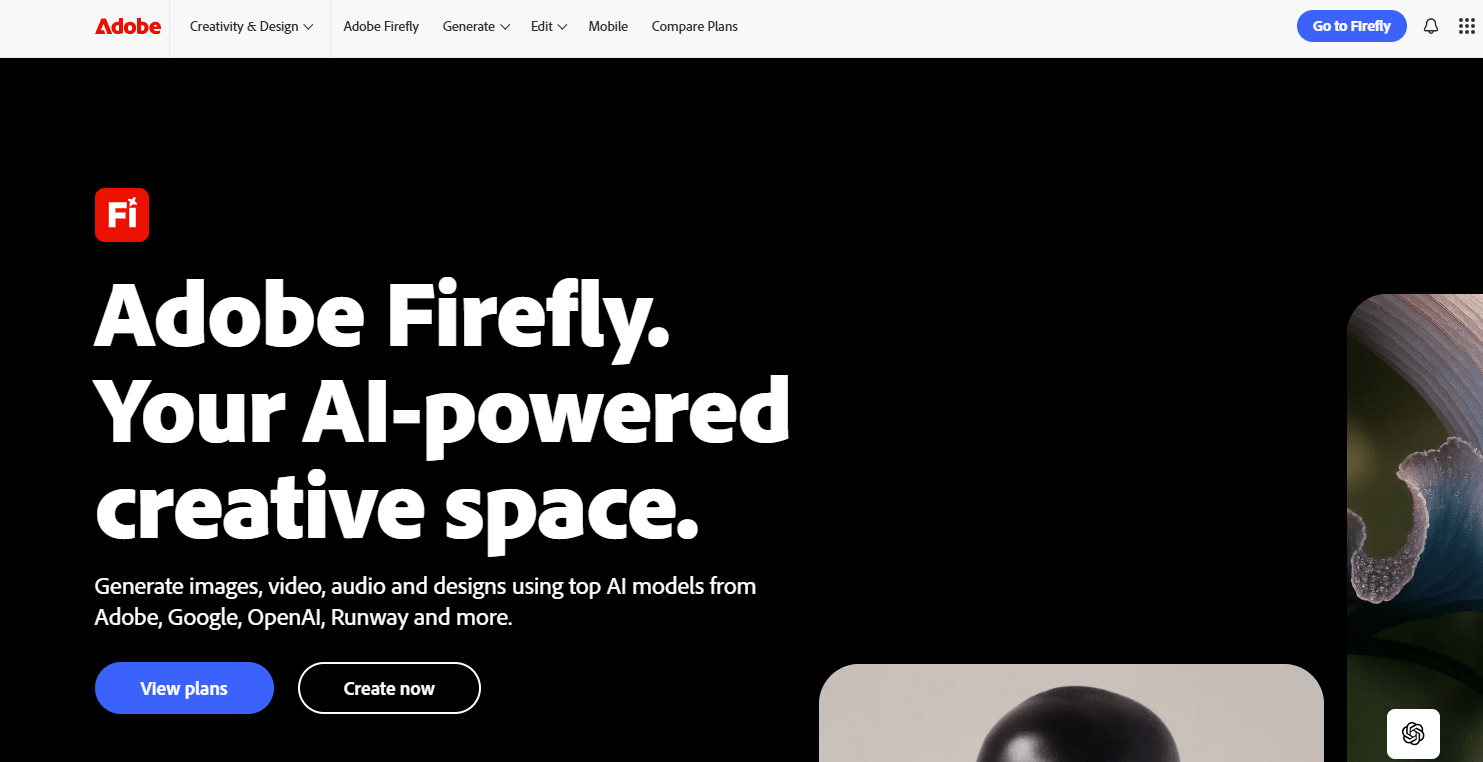Click the "Generate images, video, audio" description
The height and width of the screenshot is (762, 1483).
pos(425,601)
